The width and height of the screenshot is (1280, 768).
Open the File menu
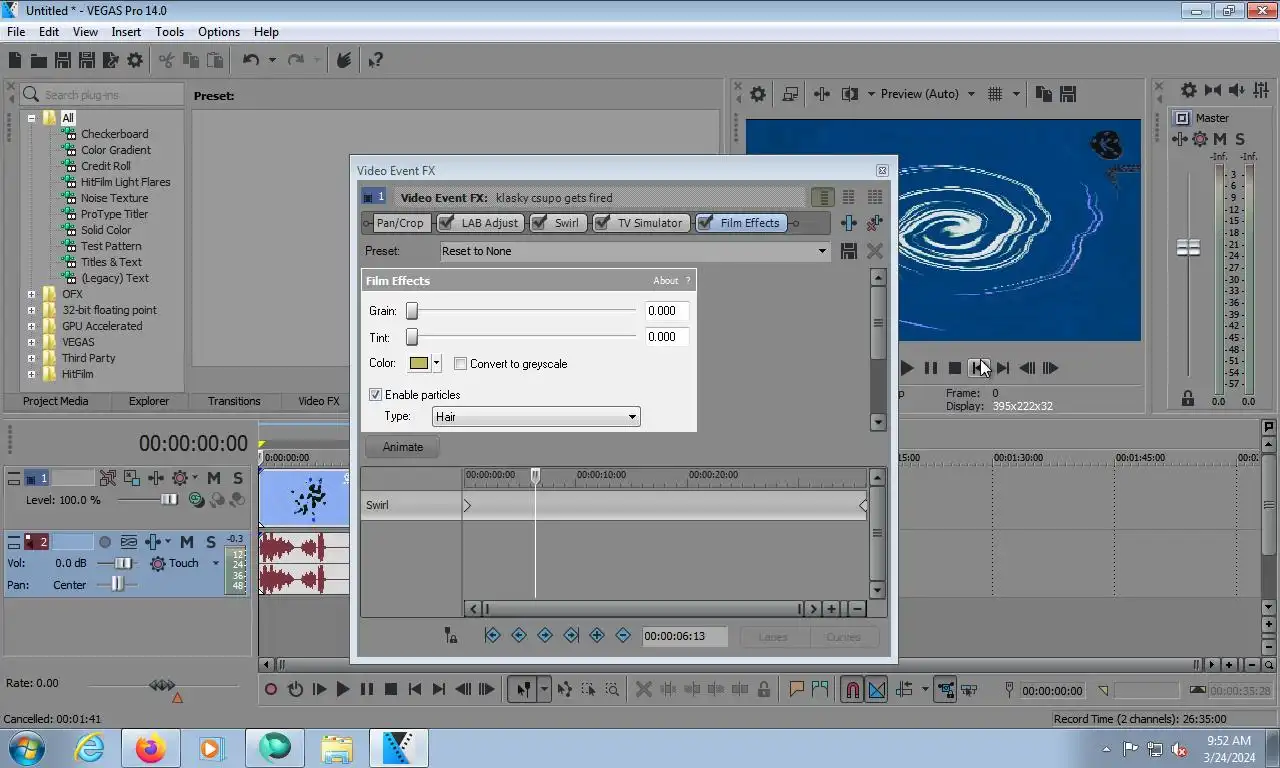[x=16, y=32]
